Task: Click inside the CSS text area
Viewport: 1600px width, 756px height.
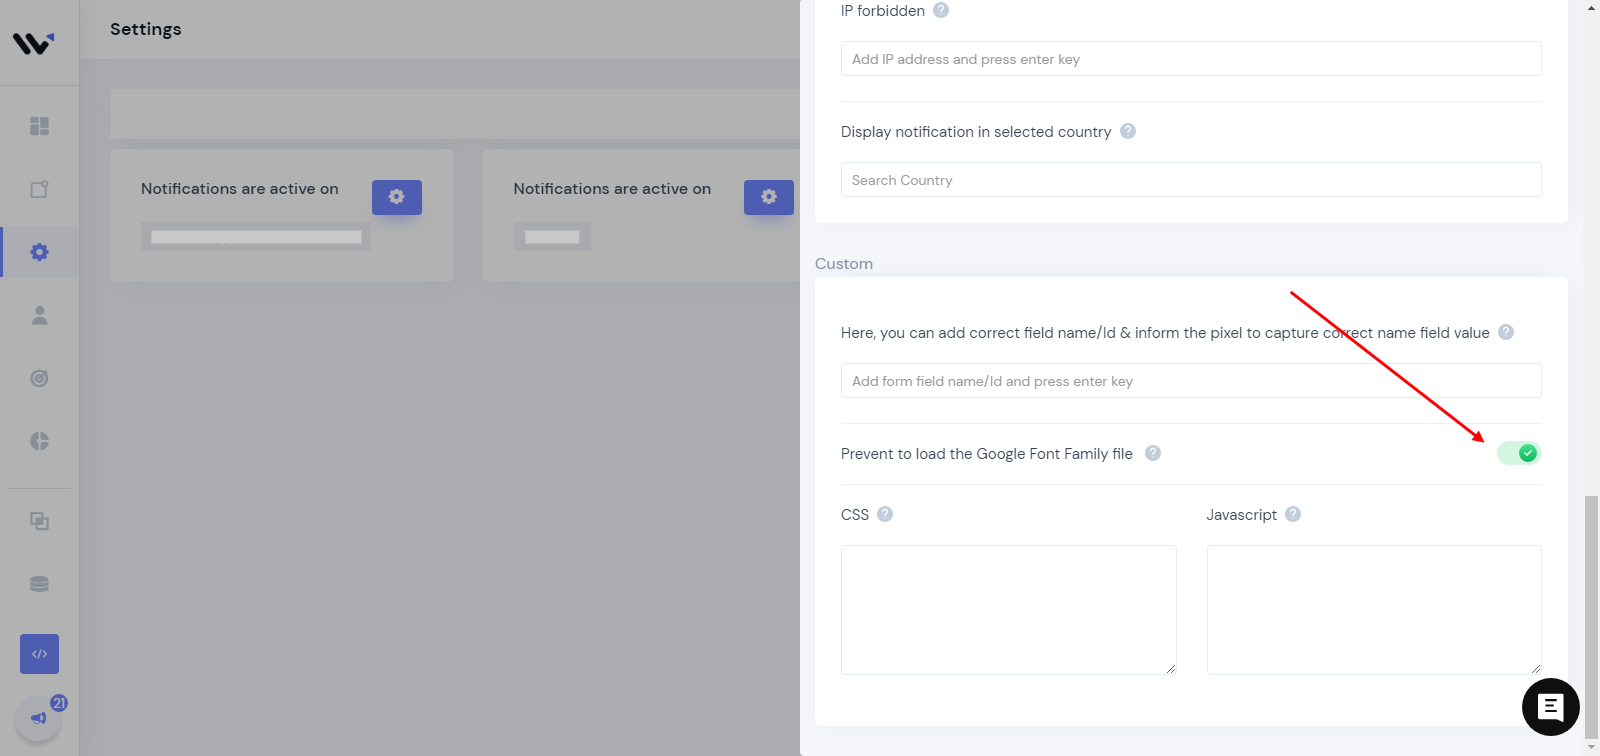Action: (x=1009, y=610)
